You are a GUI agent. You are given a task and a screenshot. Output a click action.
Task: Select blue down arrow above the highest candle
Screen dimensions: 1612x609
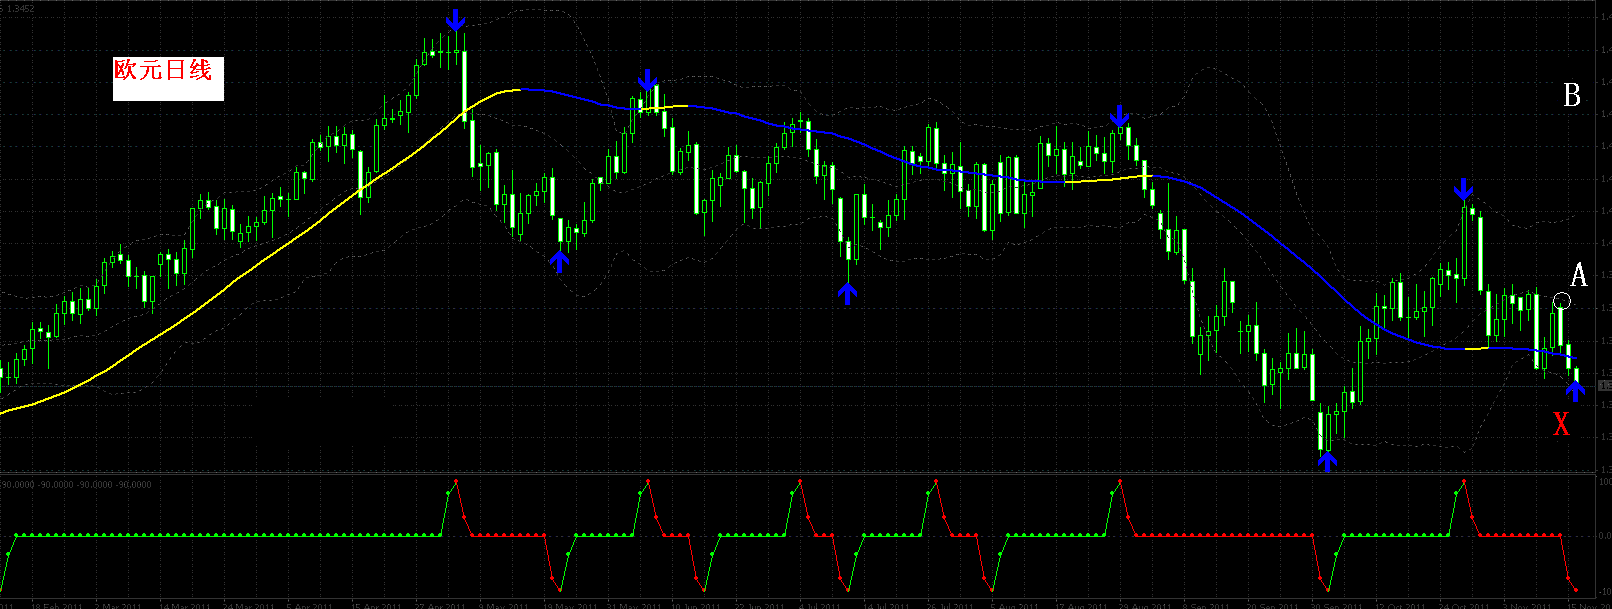(x=455, y=19)
